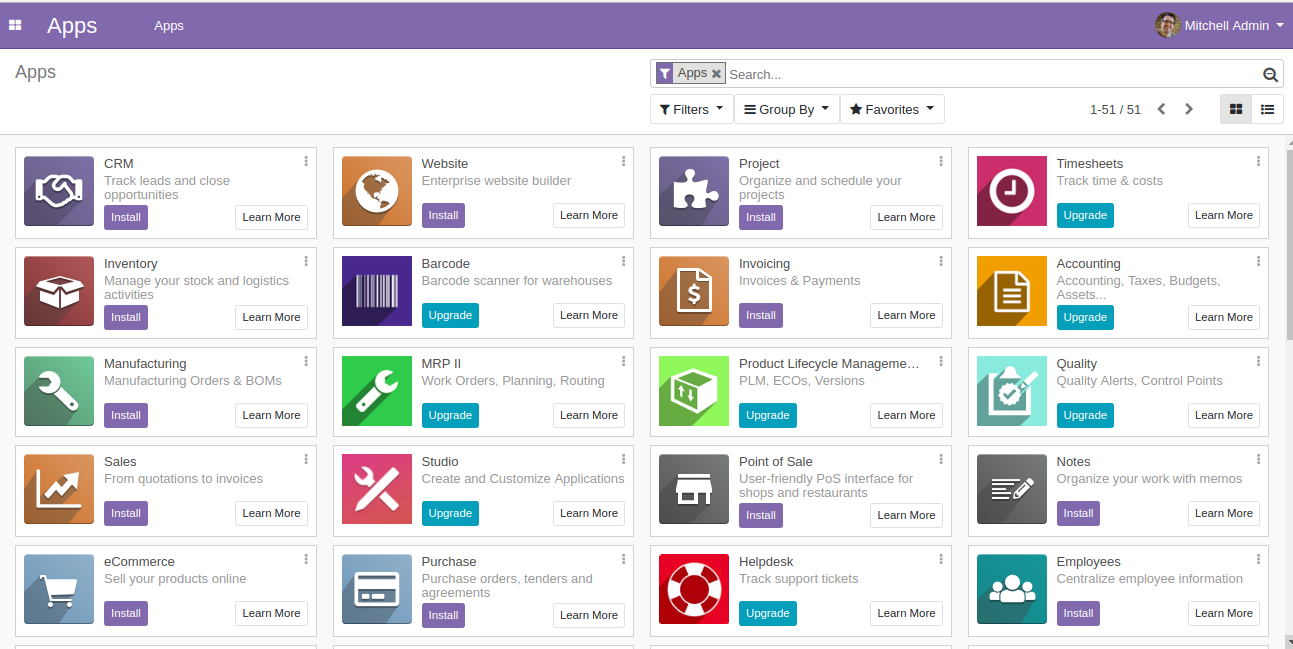The image size is (1293, 649).
Task: Expand the Filters dropdown
Action: click(x=691, y=109)
